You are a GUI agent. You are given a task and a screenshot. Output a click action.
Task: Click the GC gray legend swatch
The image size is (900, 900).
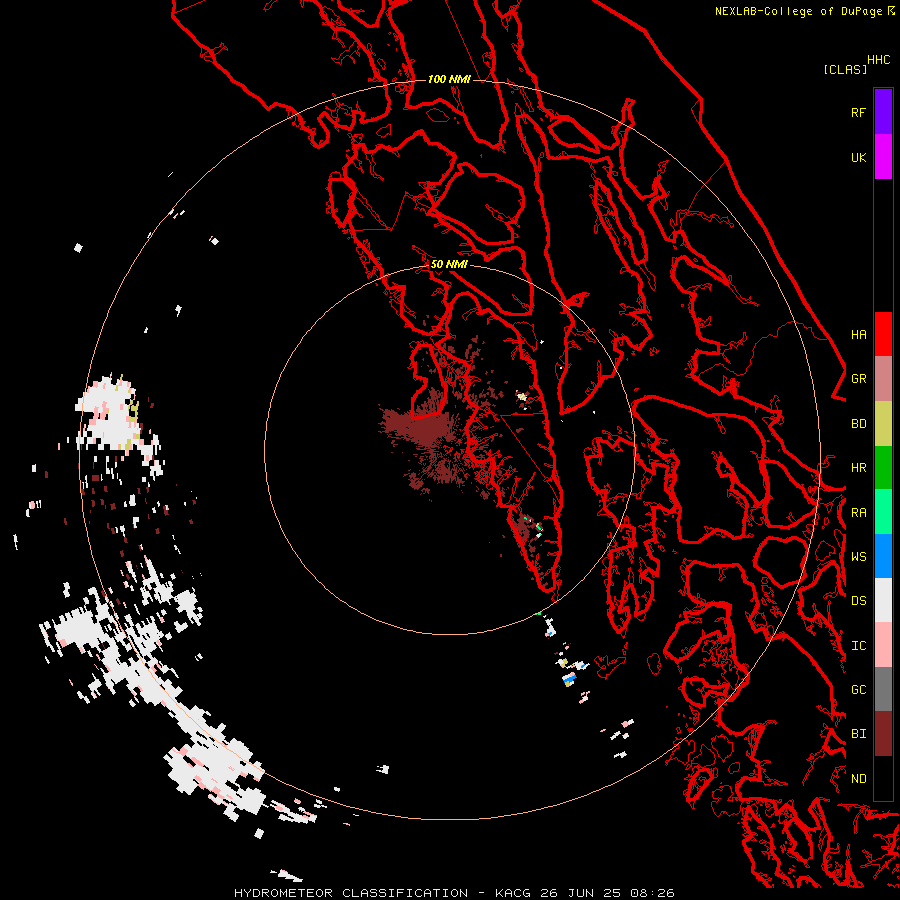point(883,689)
